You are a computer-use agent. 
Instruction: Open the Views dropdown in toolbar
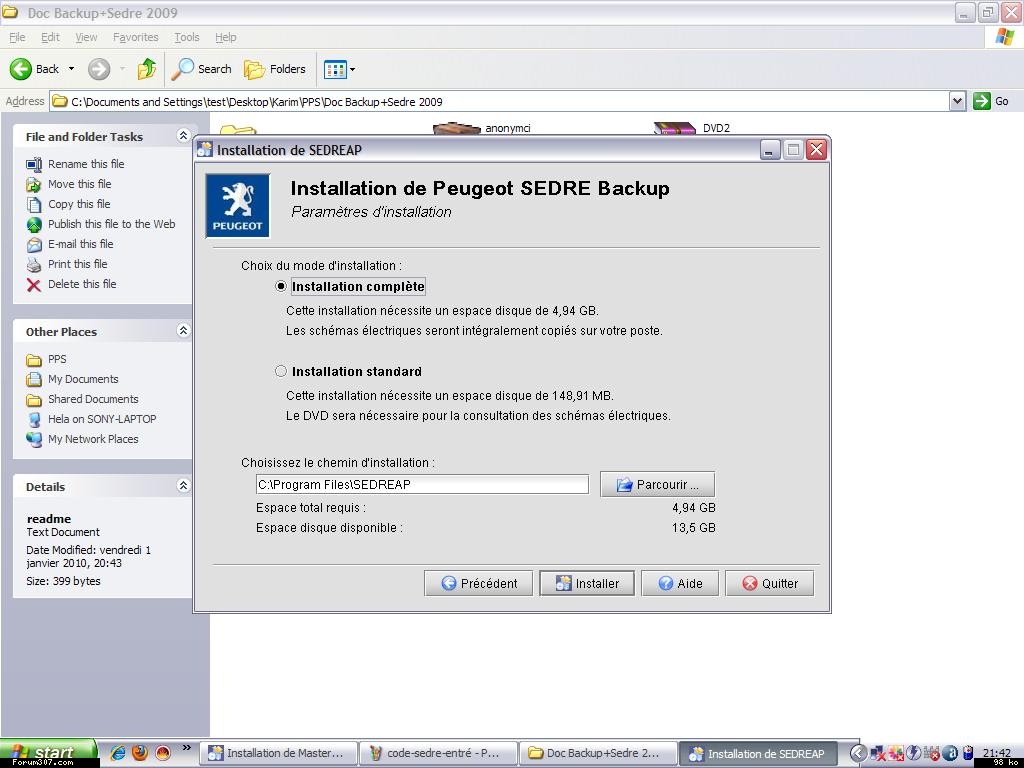click(340, 69)
